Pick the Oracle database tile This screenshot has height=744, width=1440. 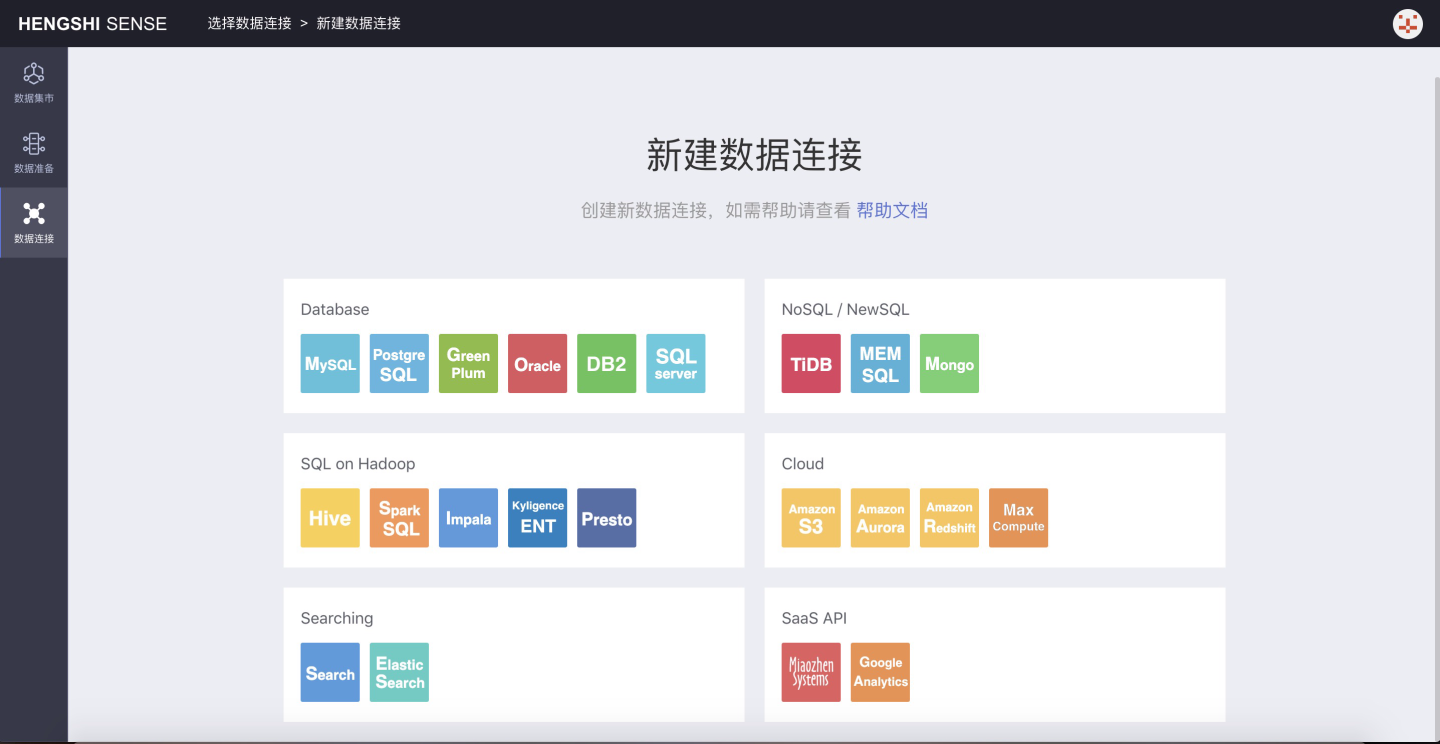537,364
